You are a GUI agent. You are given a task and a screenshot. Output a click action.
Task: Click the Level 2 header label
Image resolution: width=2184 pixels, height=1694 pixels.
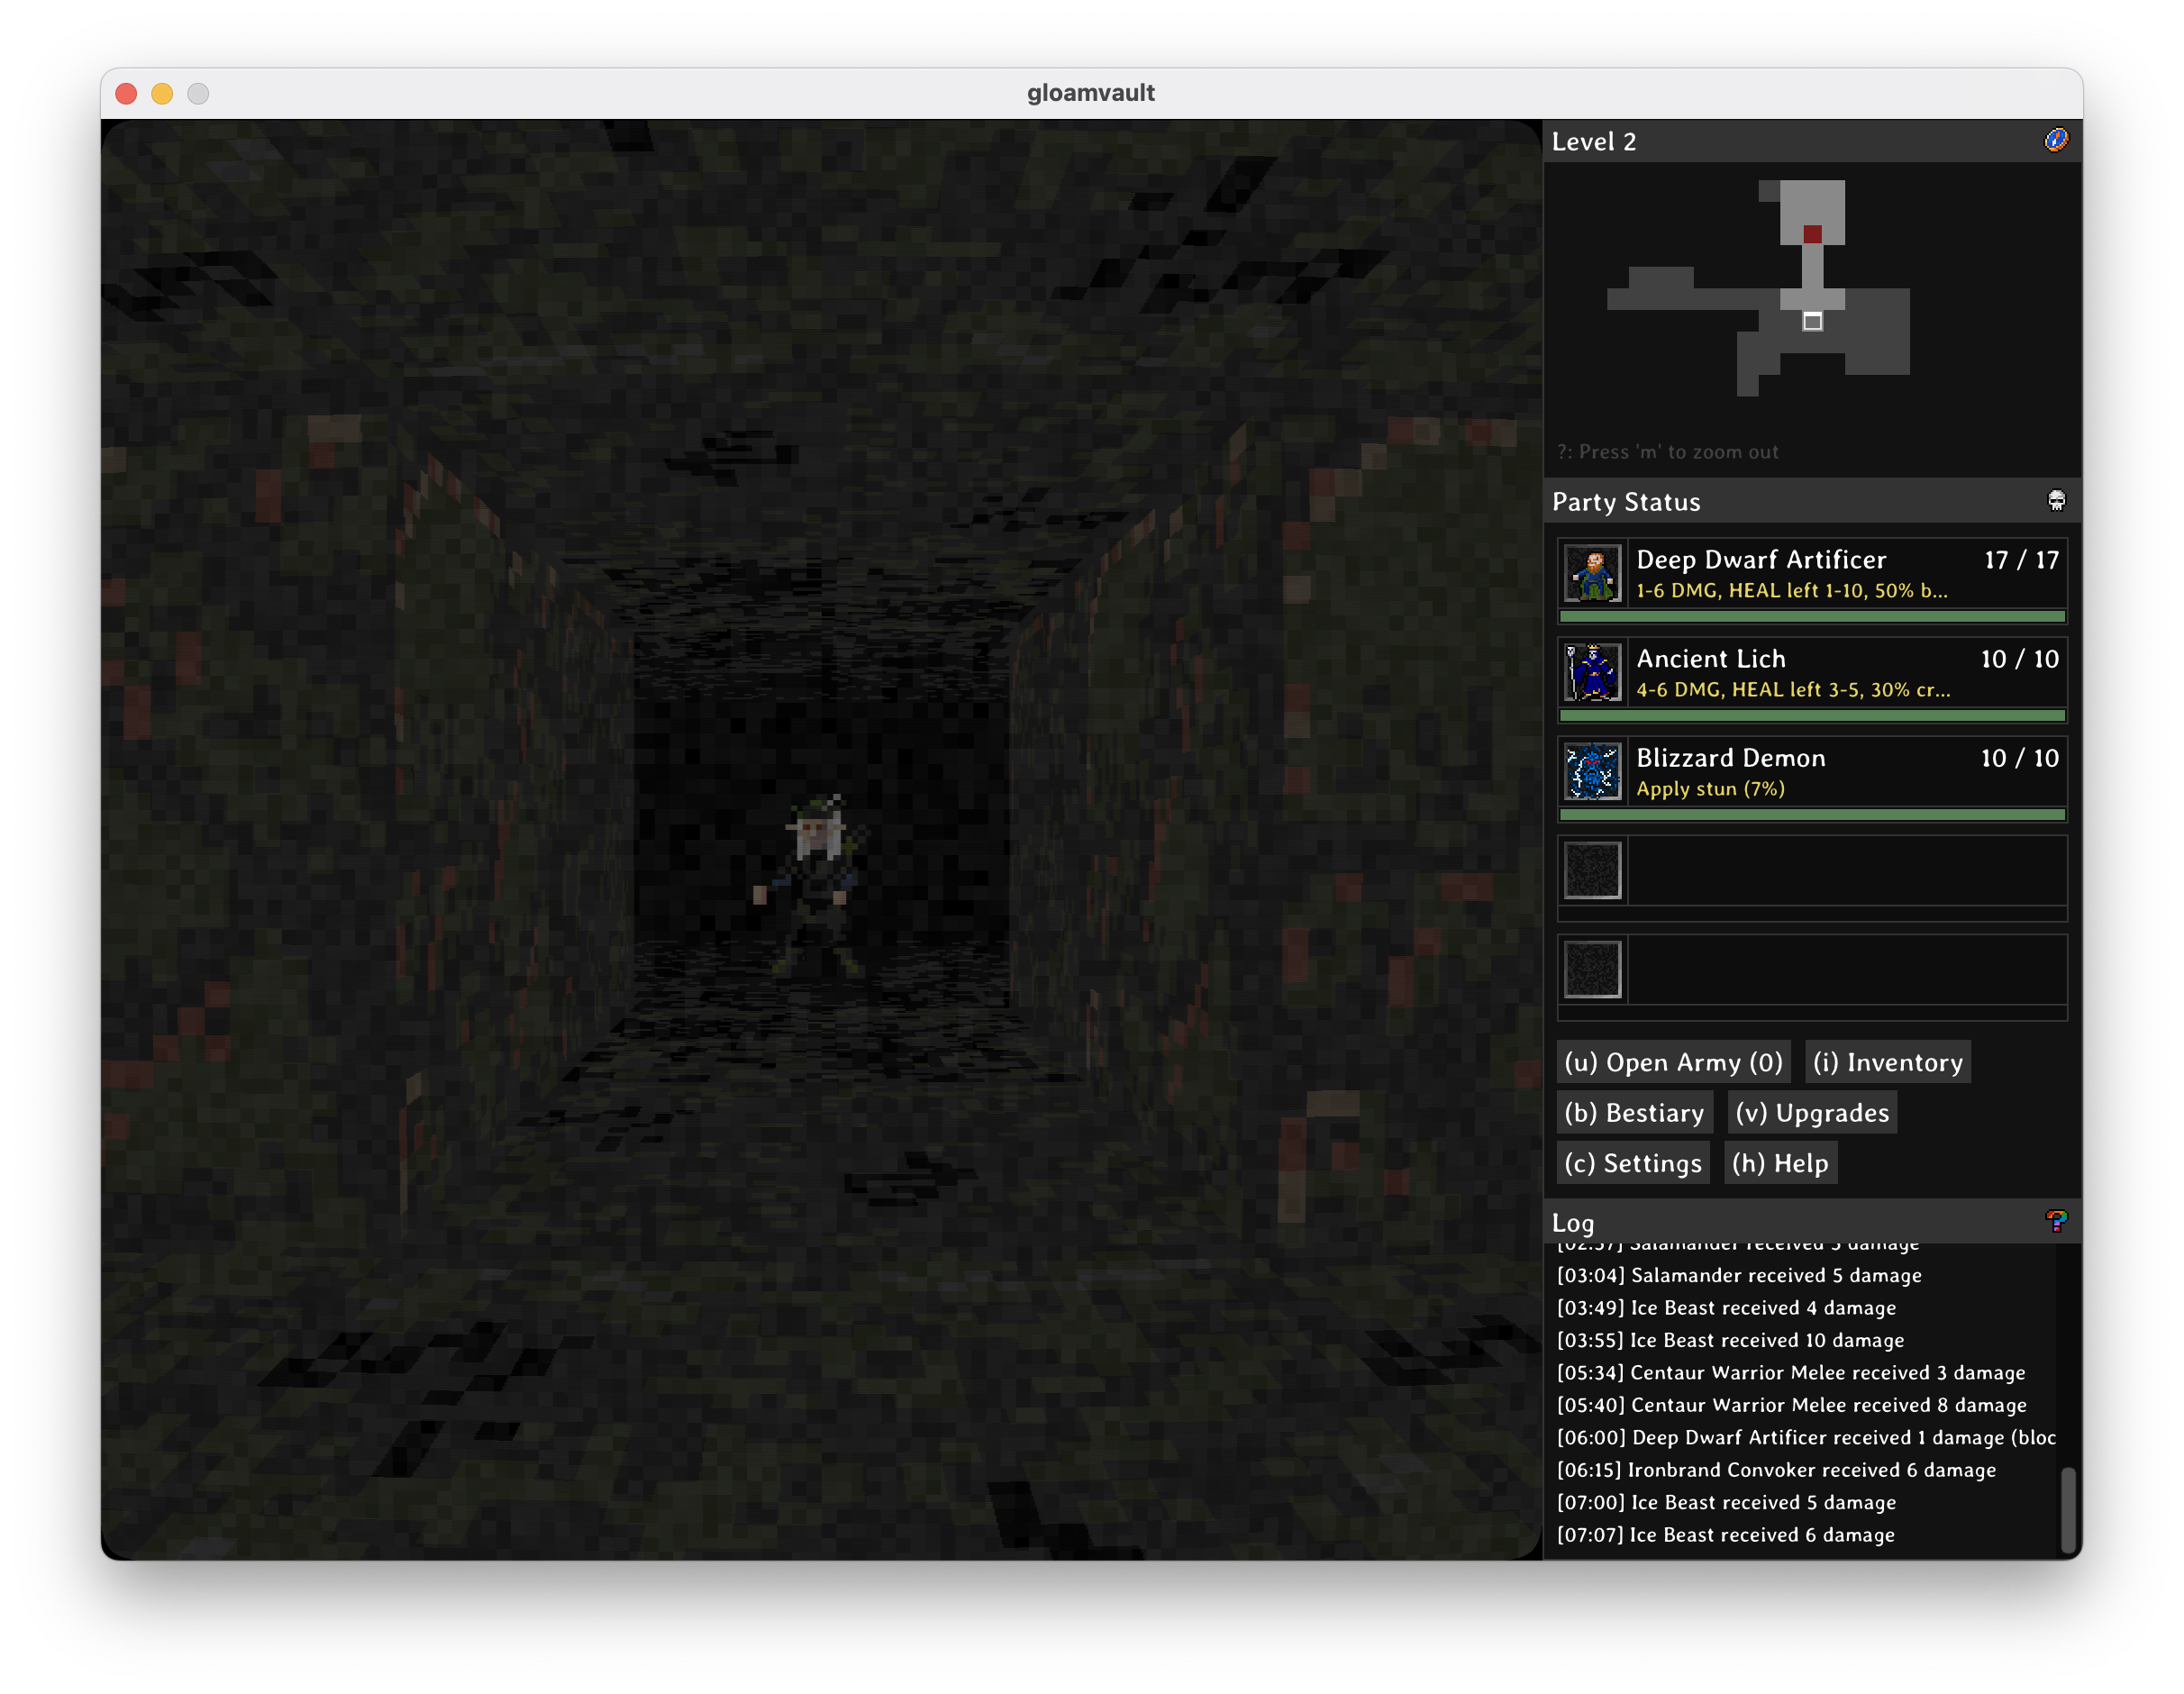(1594, 141)
